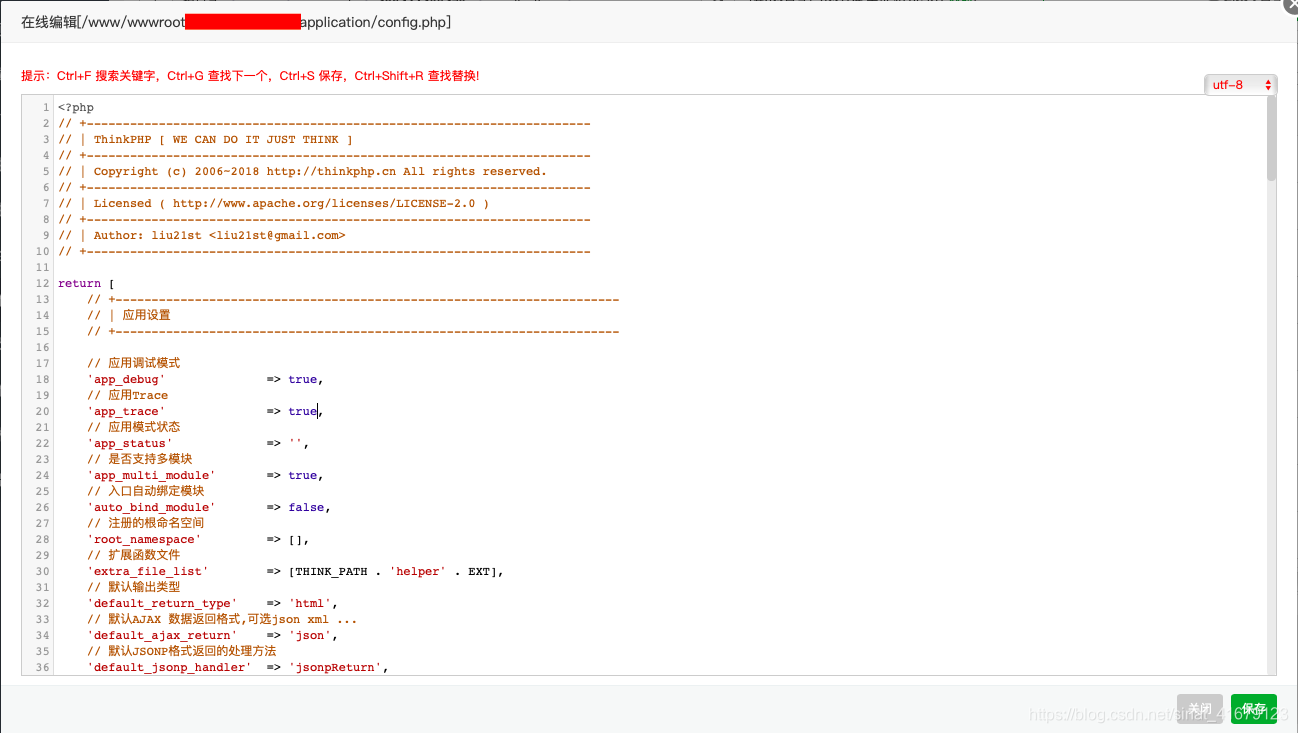Click the 在线编辑 file path title
The width and height of the screenshot is (1298, 733).
point(236,22)
